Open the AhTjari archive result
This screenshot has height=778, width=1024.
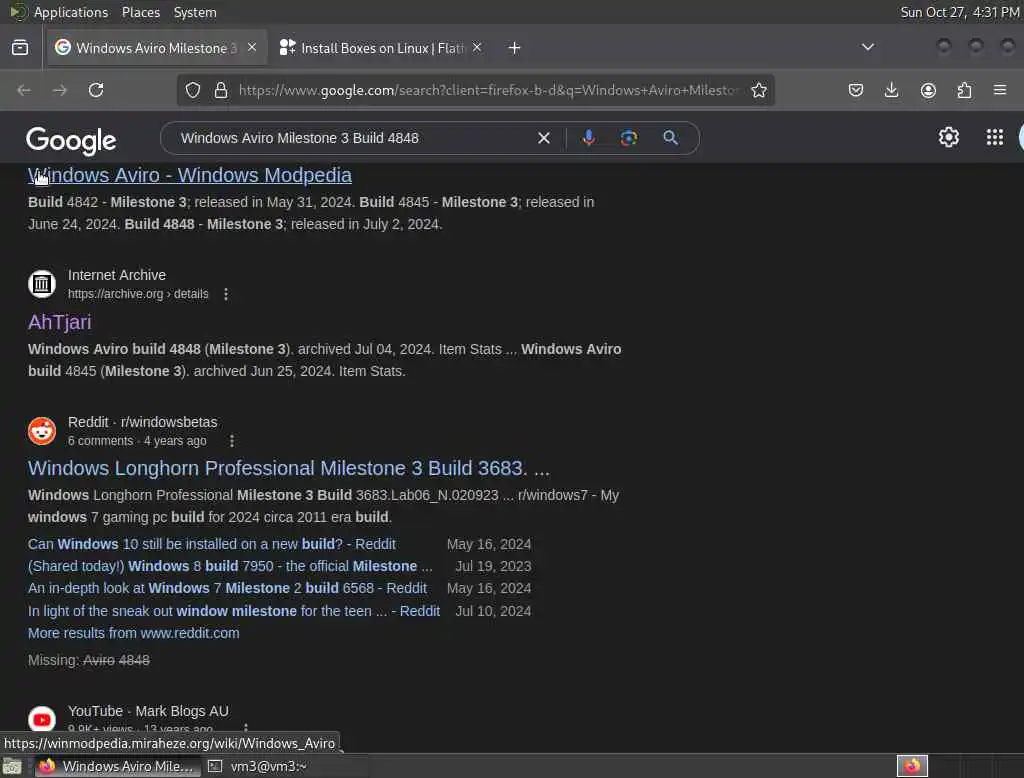59,322
